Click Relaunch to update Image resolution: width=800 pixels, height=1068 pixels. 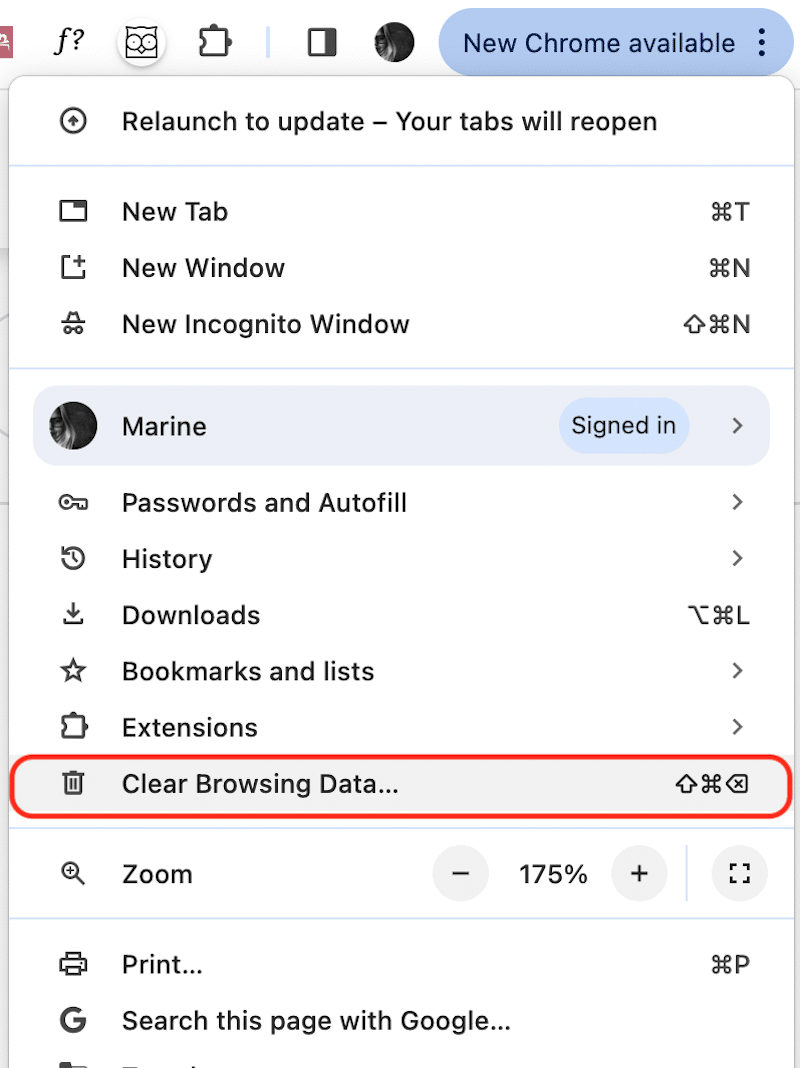389,121
